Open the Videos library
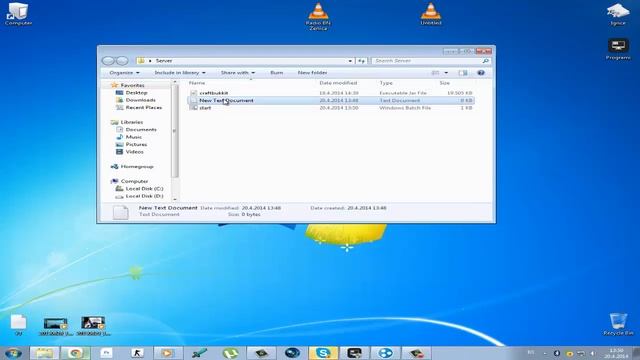Viewport: 640px width, 360px height. (134, 151)
